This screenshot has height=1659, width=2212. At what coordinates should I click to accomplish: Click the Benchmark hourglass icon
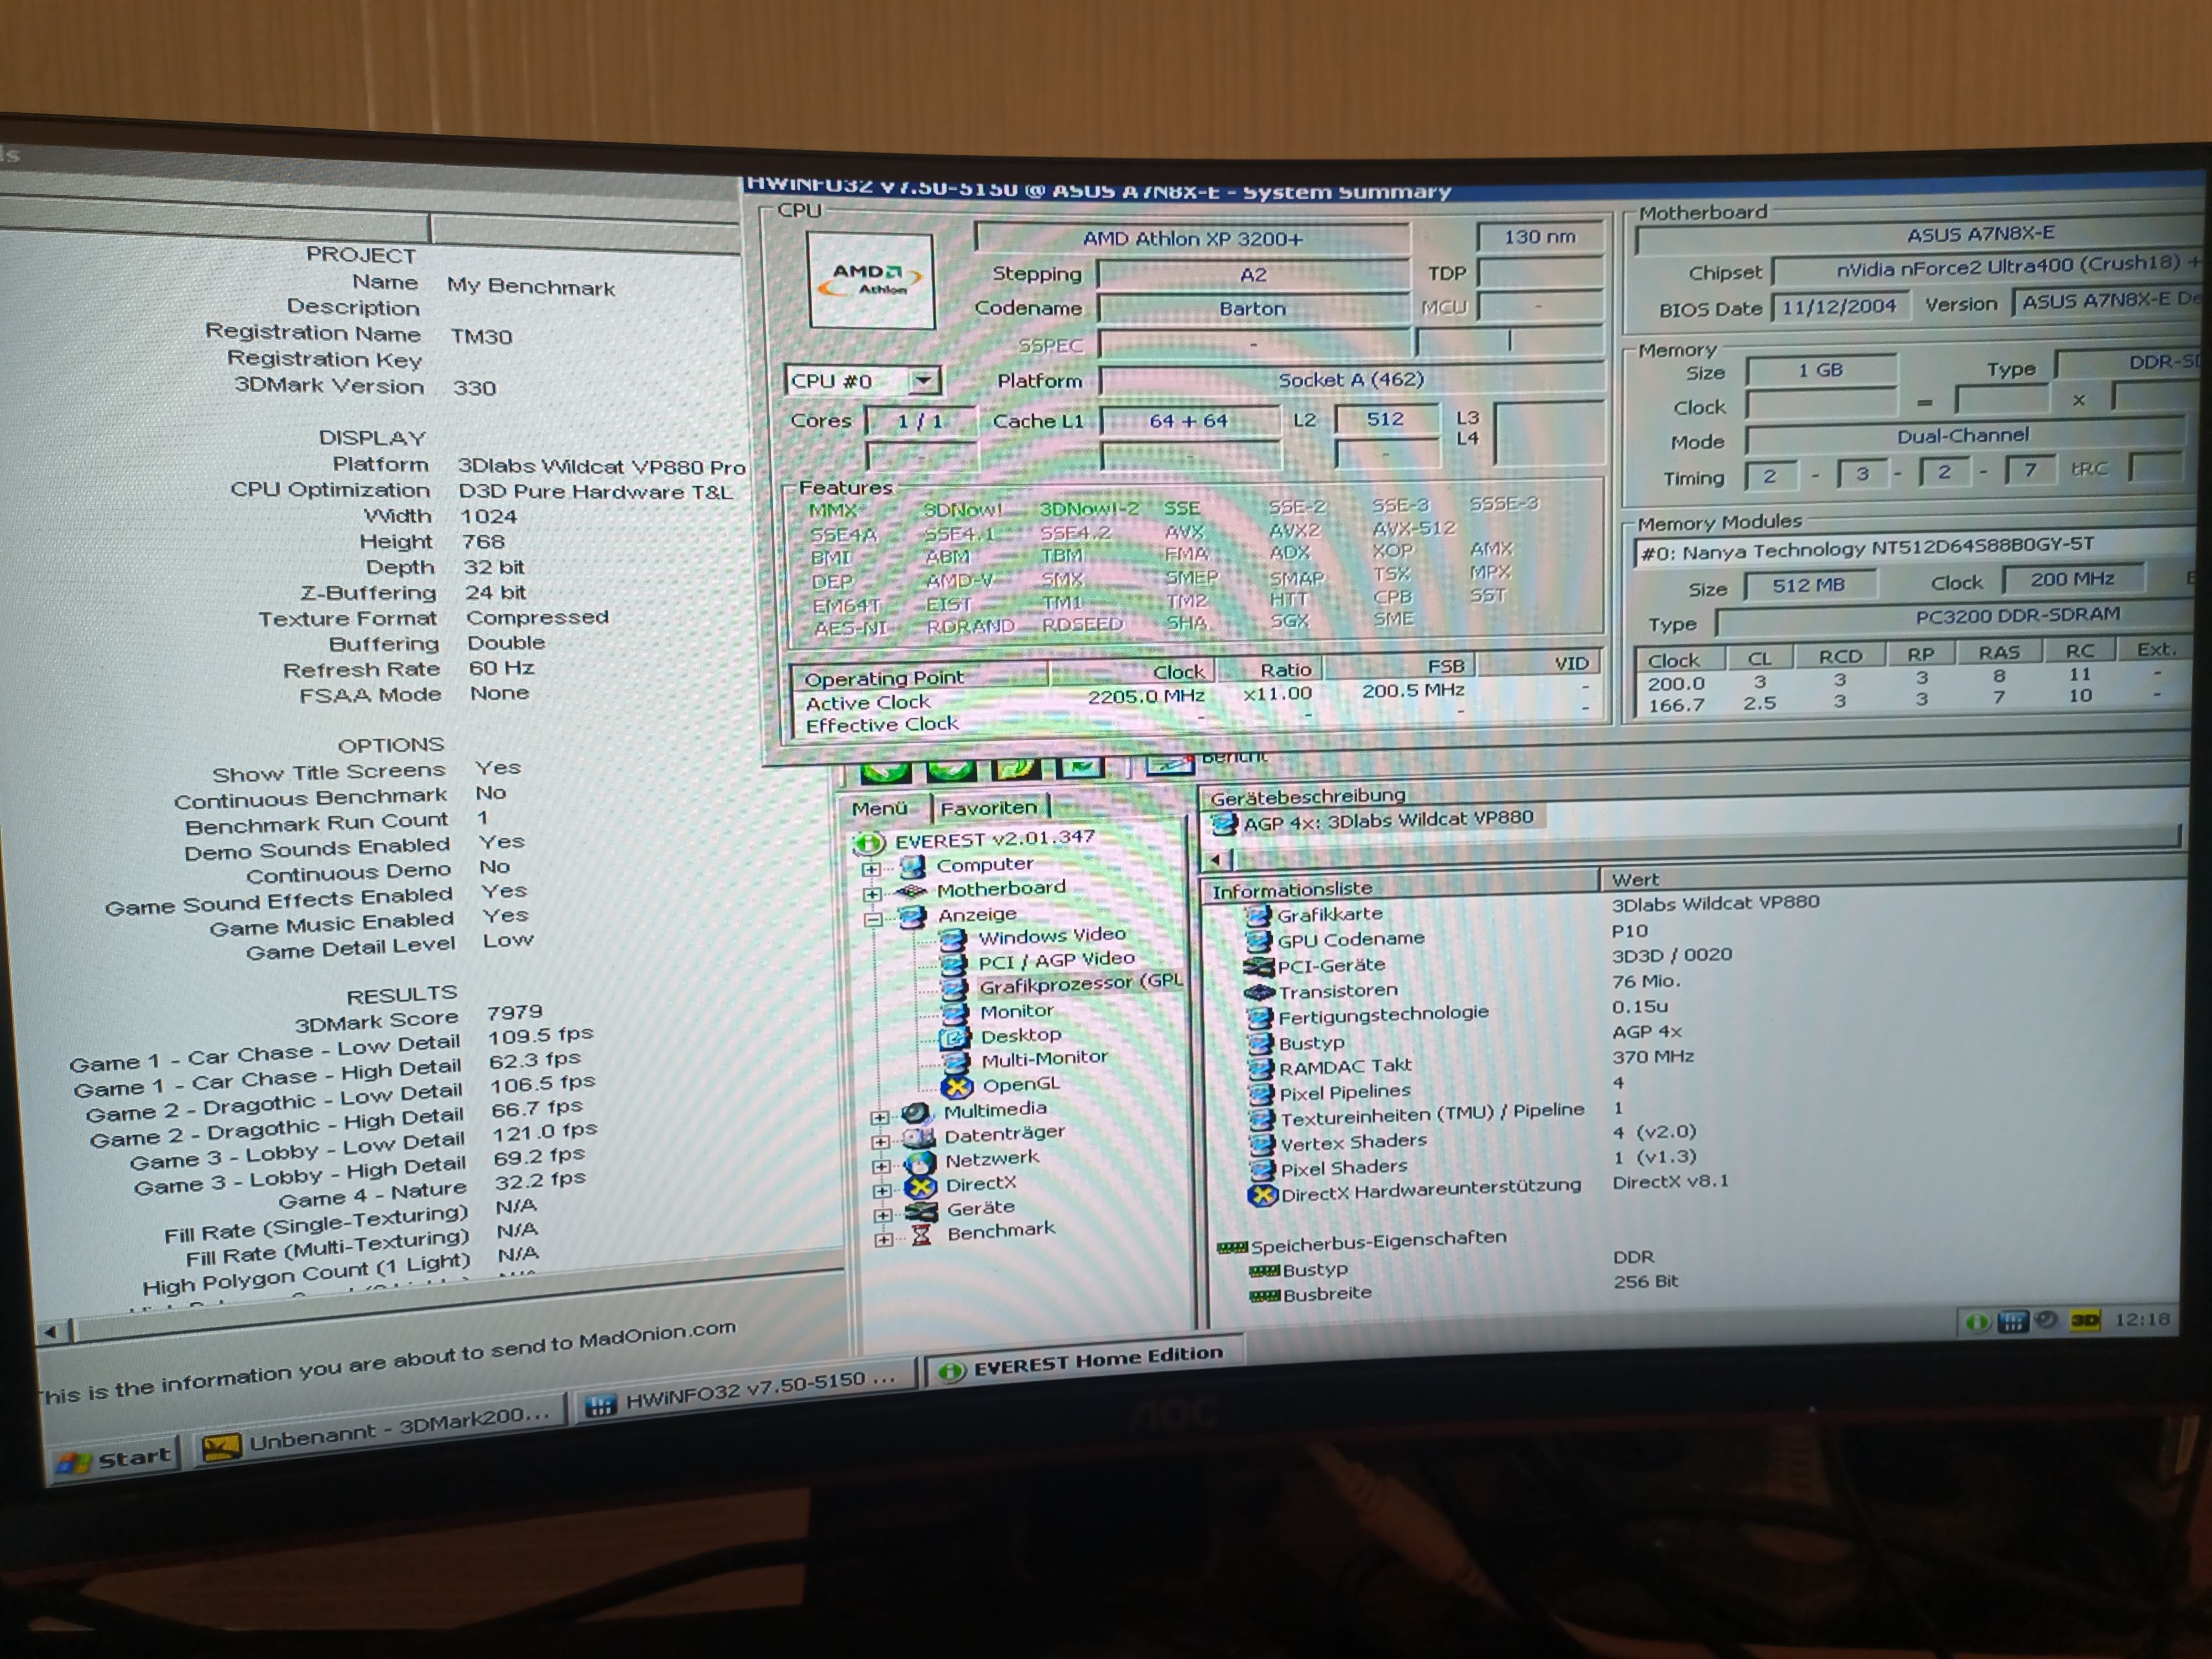[x=922, y=1236]
